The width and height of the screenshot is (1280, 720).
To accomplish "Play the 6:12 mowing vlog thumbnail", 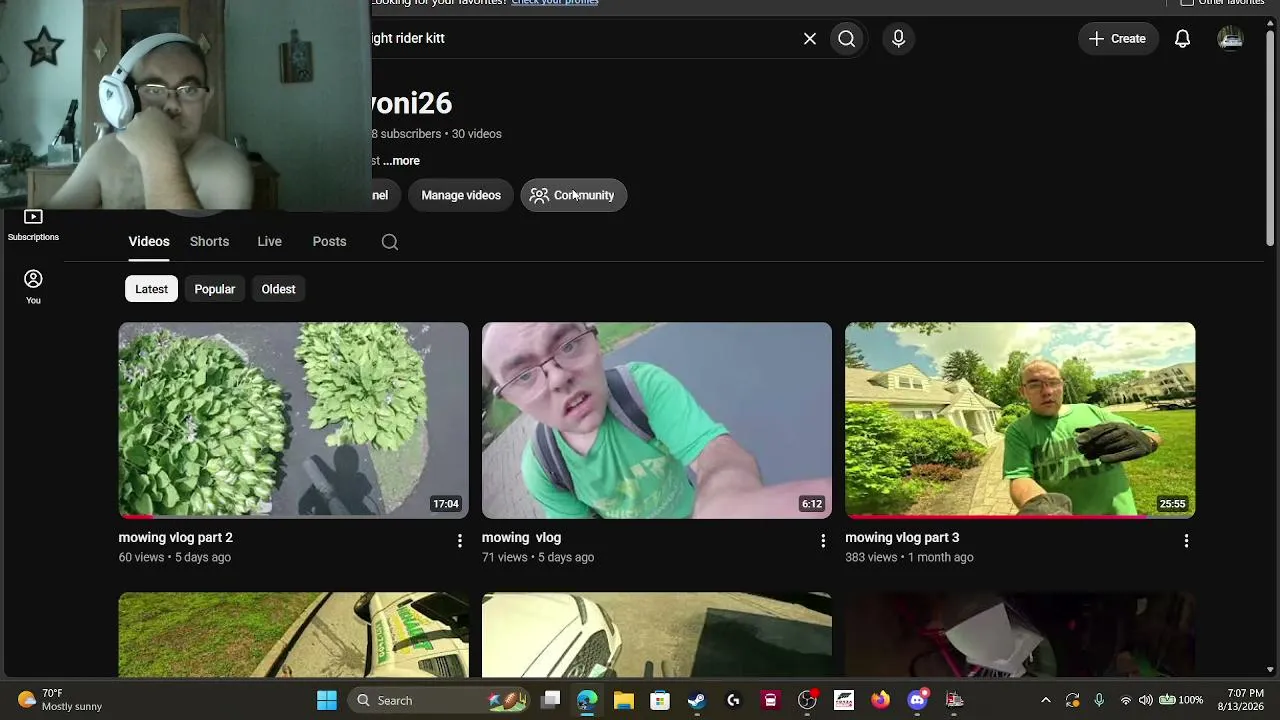I will 656,420.
